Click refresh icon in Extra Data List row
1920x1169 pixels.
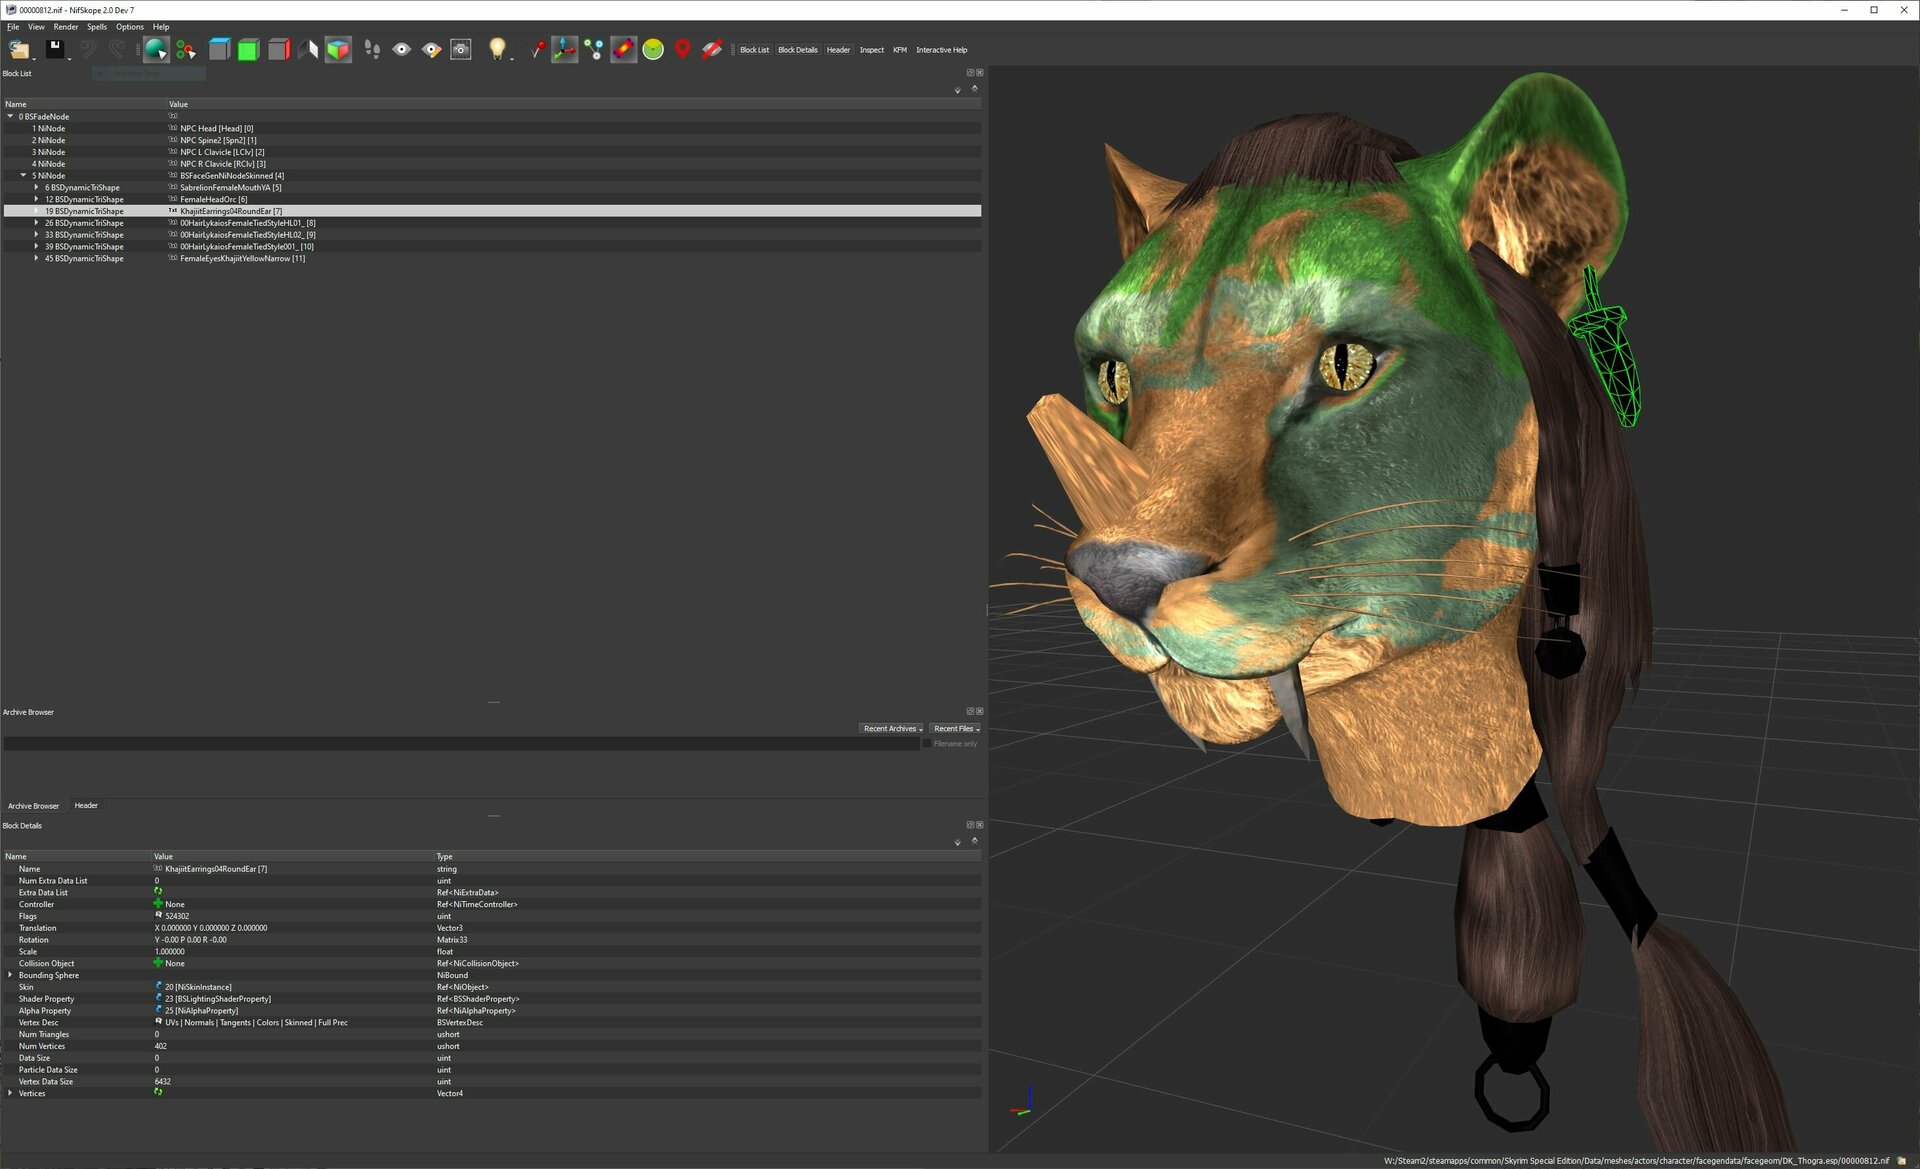click(x=158, y=892)
